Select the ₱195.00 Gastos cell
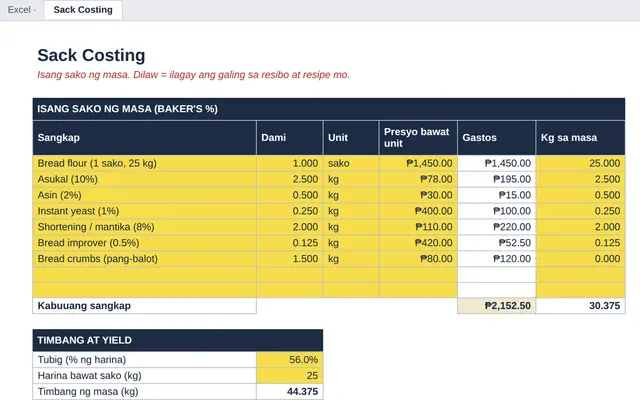This screenshot has height=400, width=640. coord(496,179)
